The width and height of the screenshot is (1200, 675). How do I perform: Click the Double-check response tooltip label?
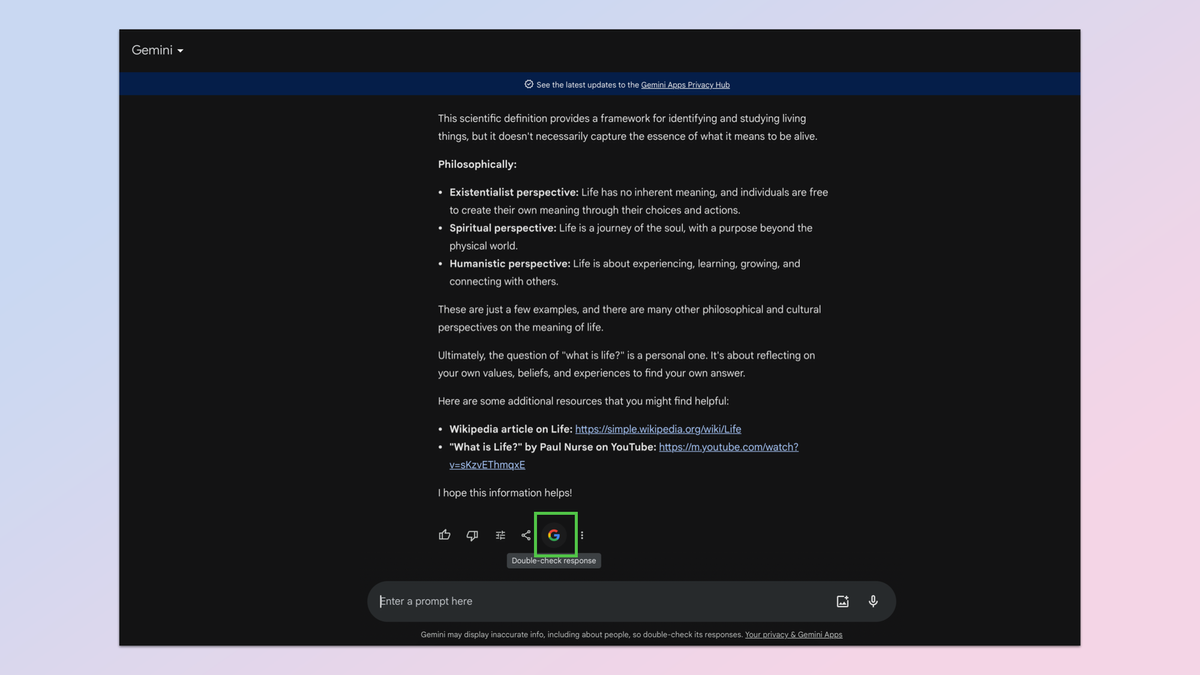553,560
